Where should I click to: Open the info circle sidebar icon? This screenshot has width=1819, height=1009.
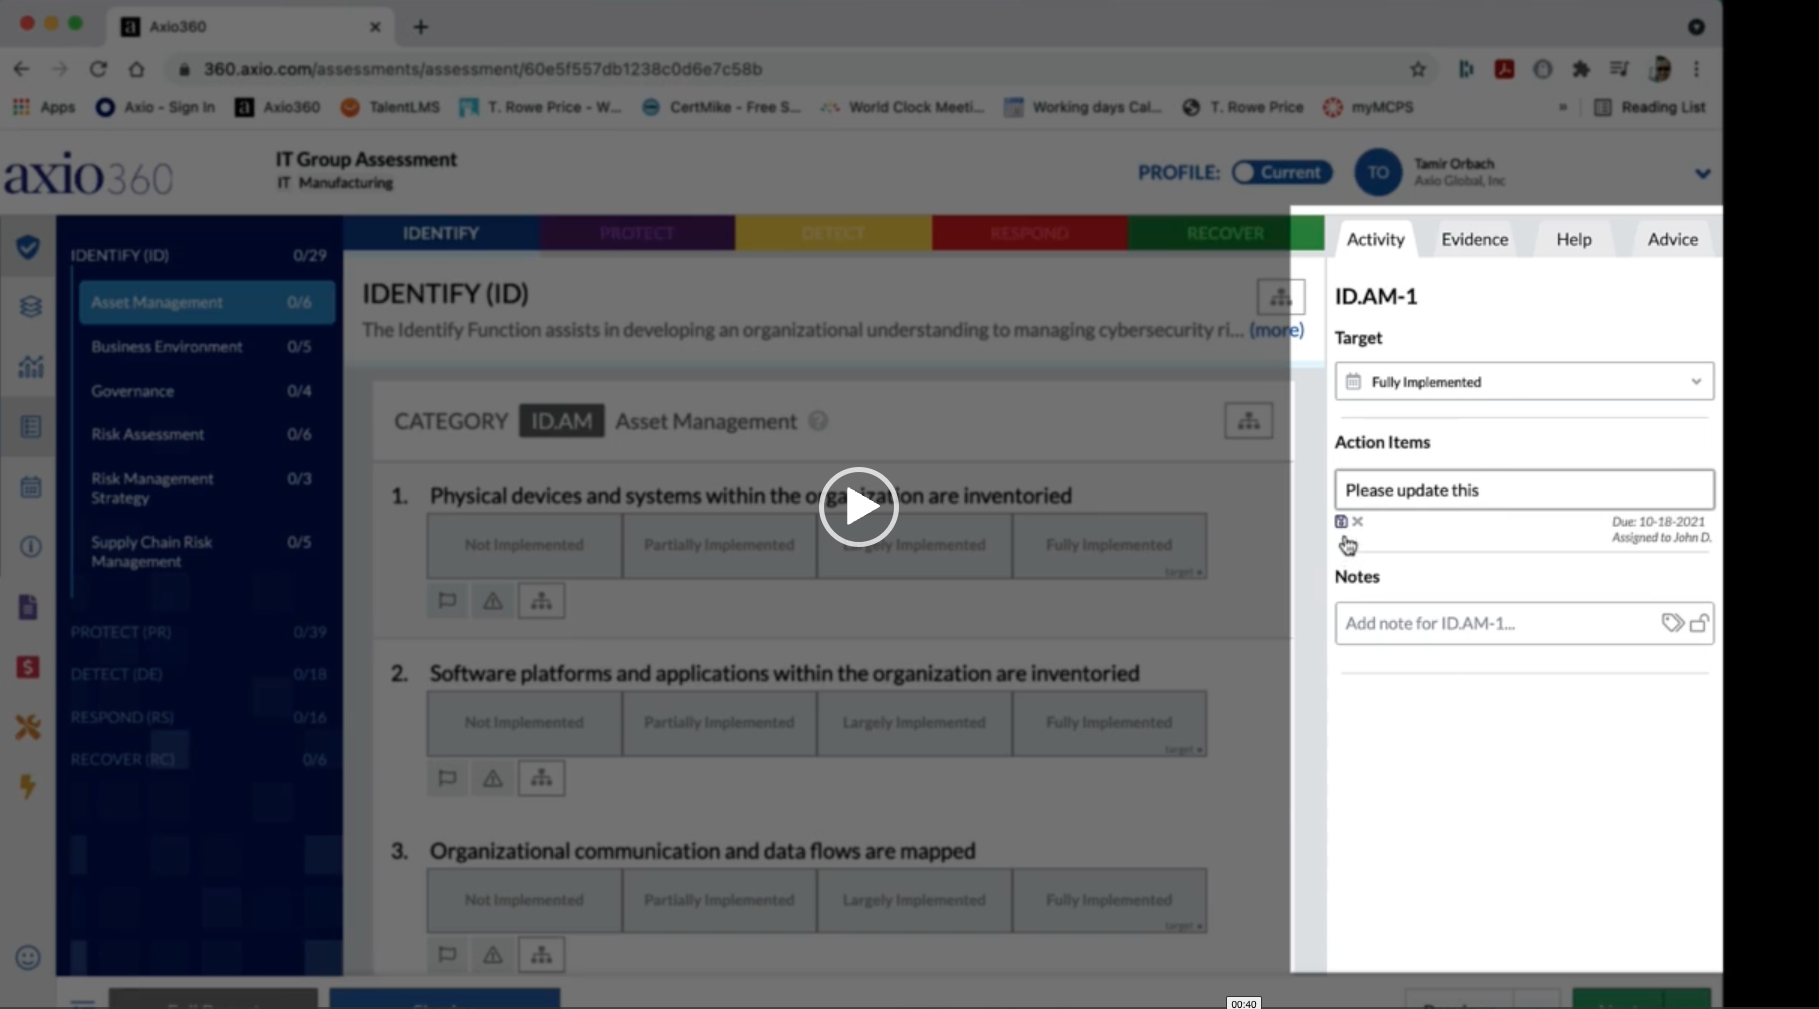click(x=31, y=546)
